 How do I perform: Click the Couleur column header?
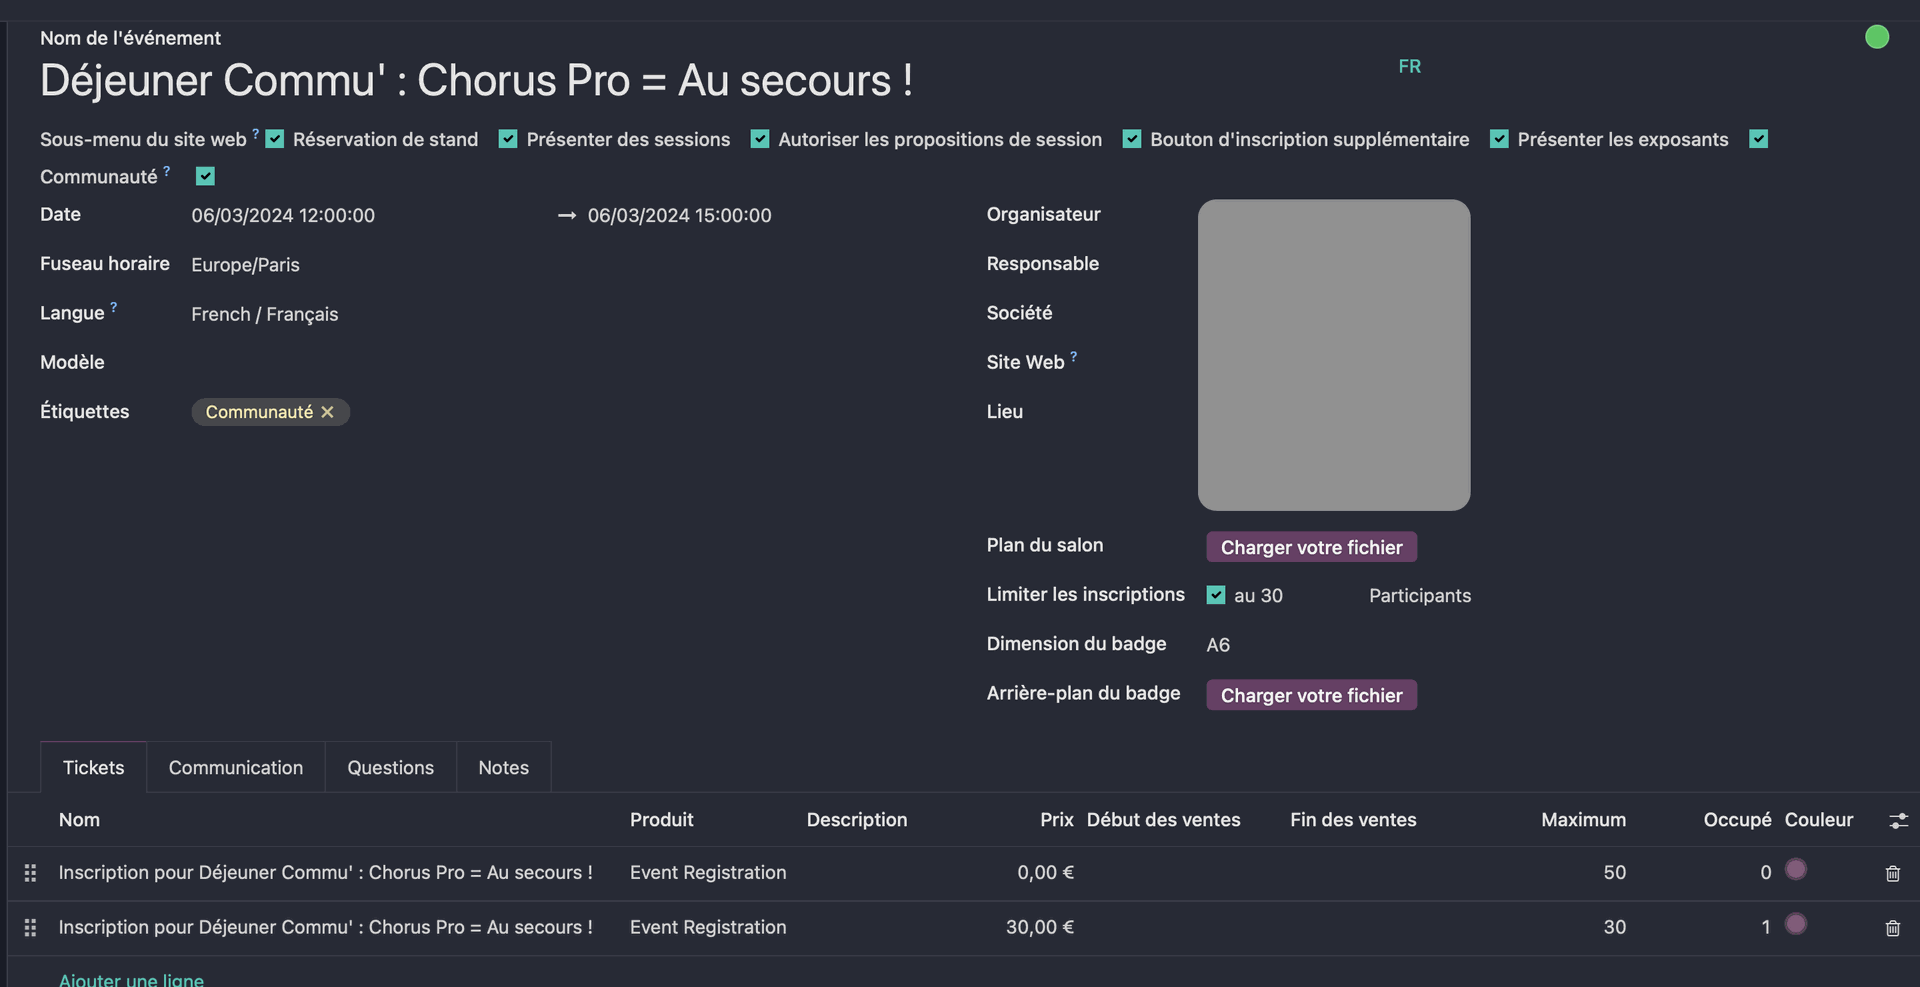point(1819,820)
